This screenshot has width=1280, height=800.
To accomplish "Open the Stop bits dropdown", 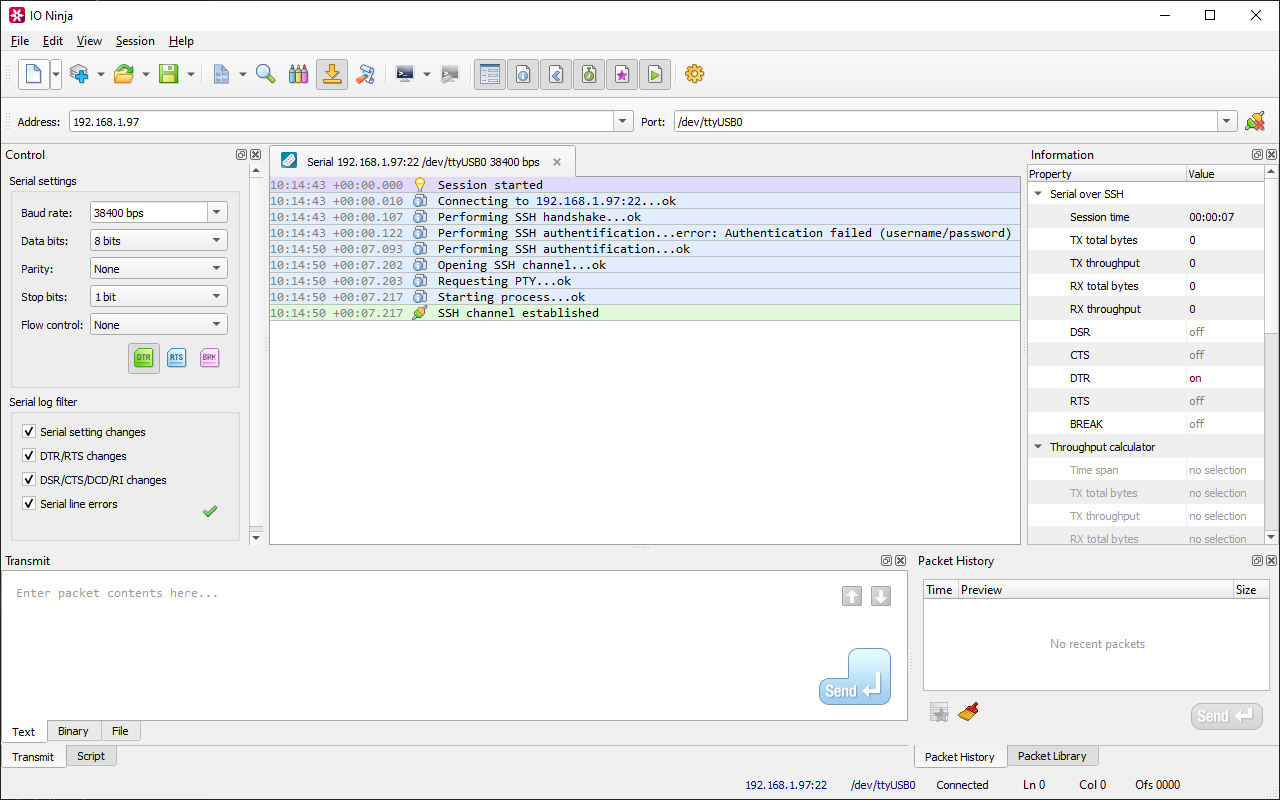I will pyautogui.click(x=159, y=297).
